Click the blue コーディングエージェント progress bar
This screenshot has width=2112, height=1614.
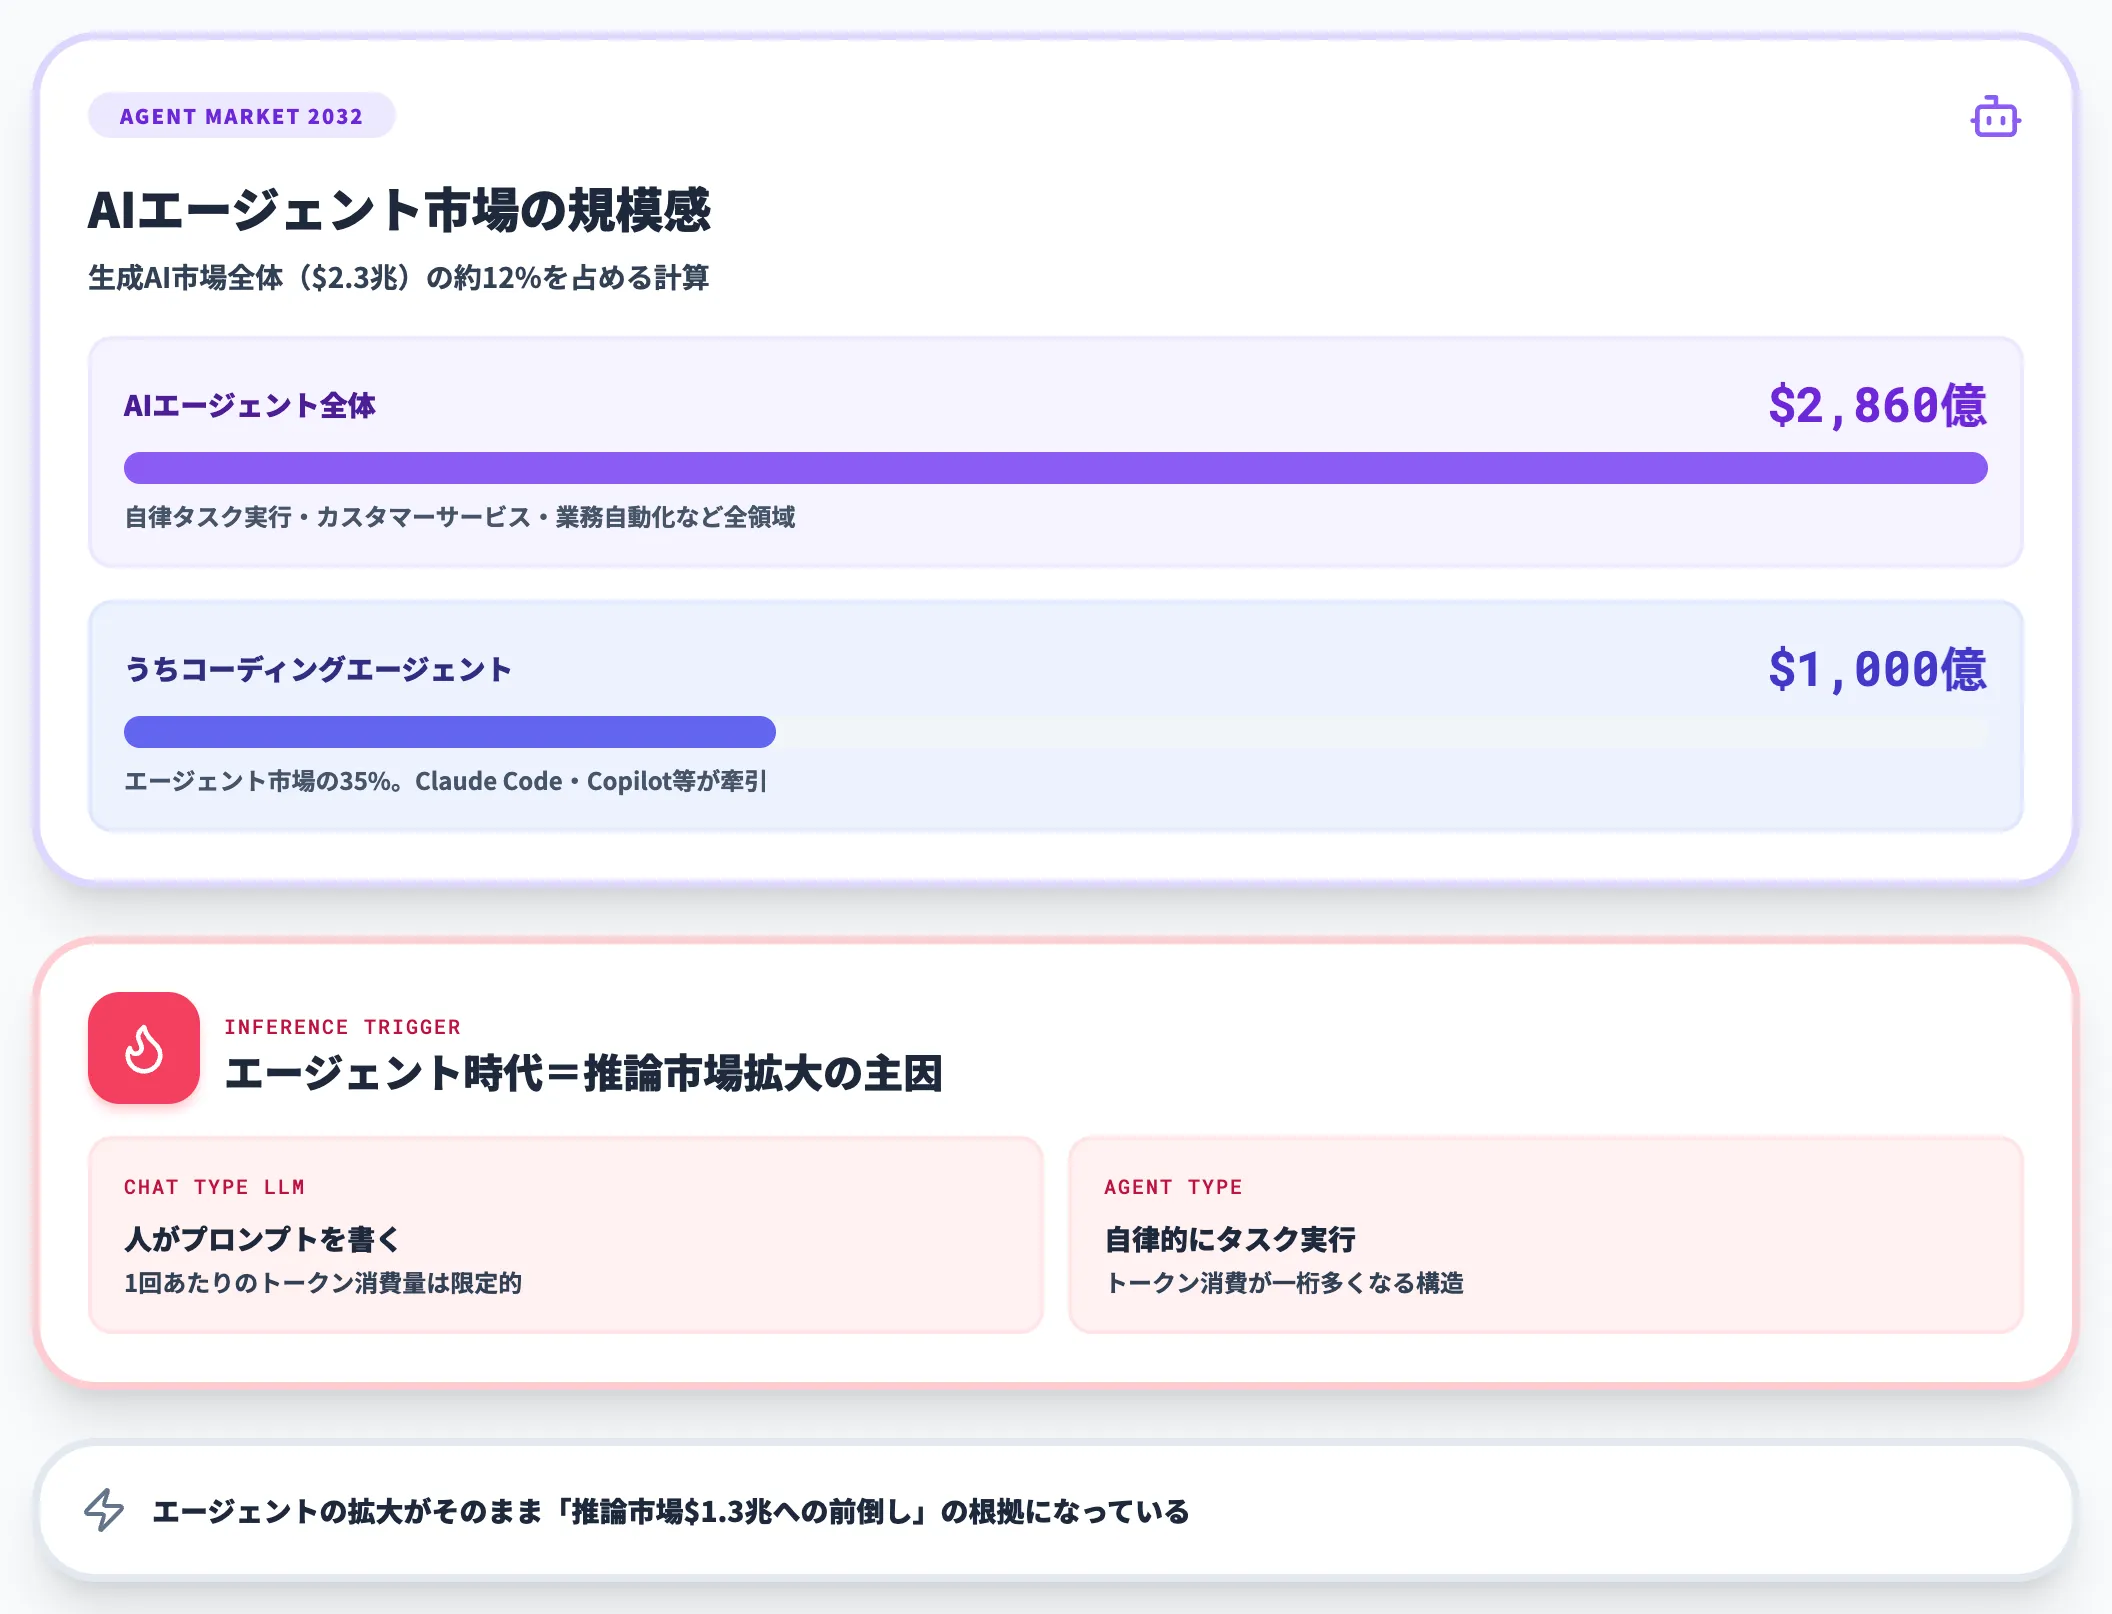(450, 732)
